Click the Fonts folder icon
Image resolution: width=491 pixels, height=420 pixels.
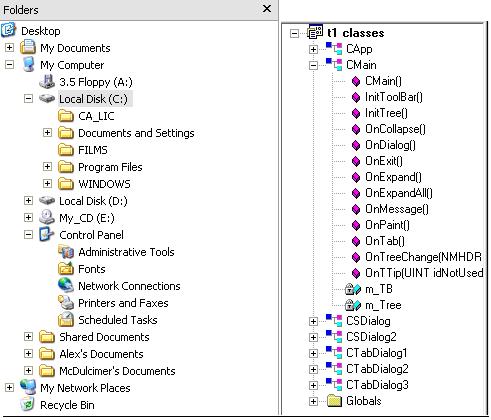click(66, 268)
